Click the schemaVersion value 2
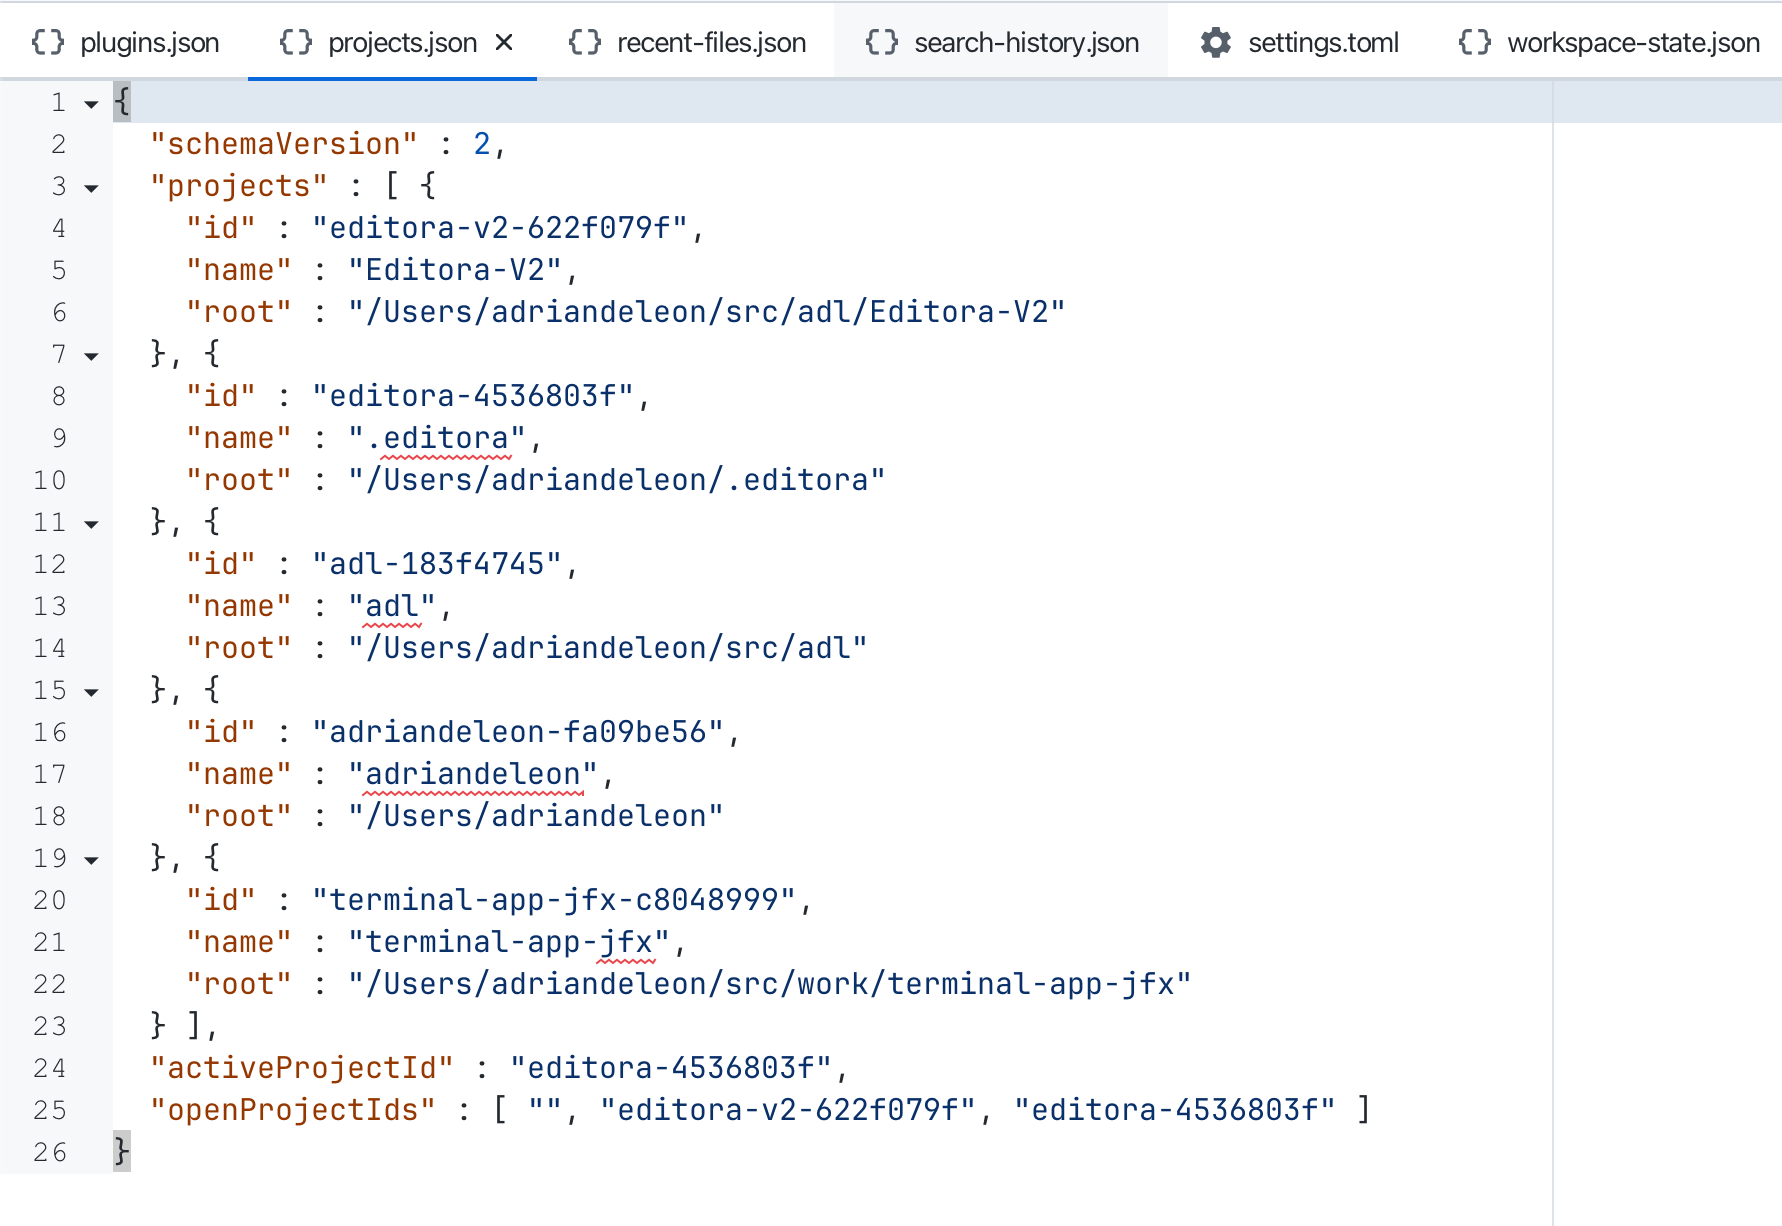 482,144
